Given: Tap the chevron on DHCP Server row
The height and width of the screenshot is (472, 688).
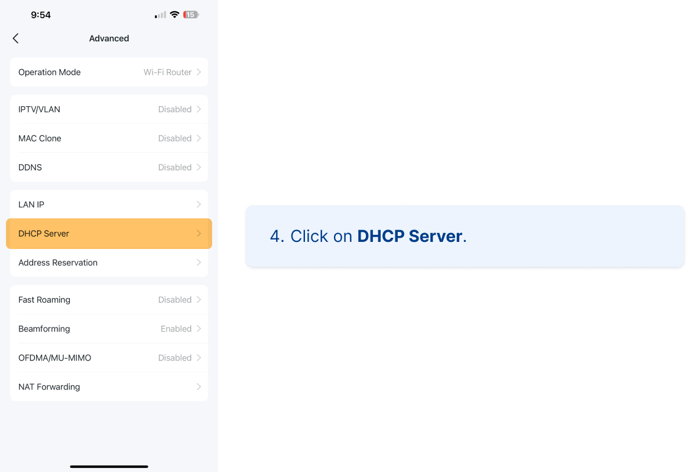Looking at the screenshot, I should pyautogui.click(x=199, y=233).
